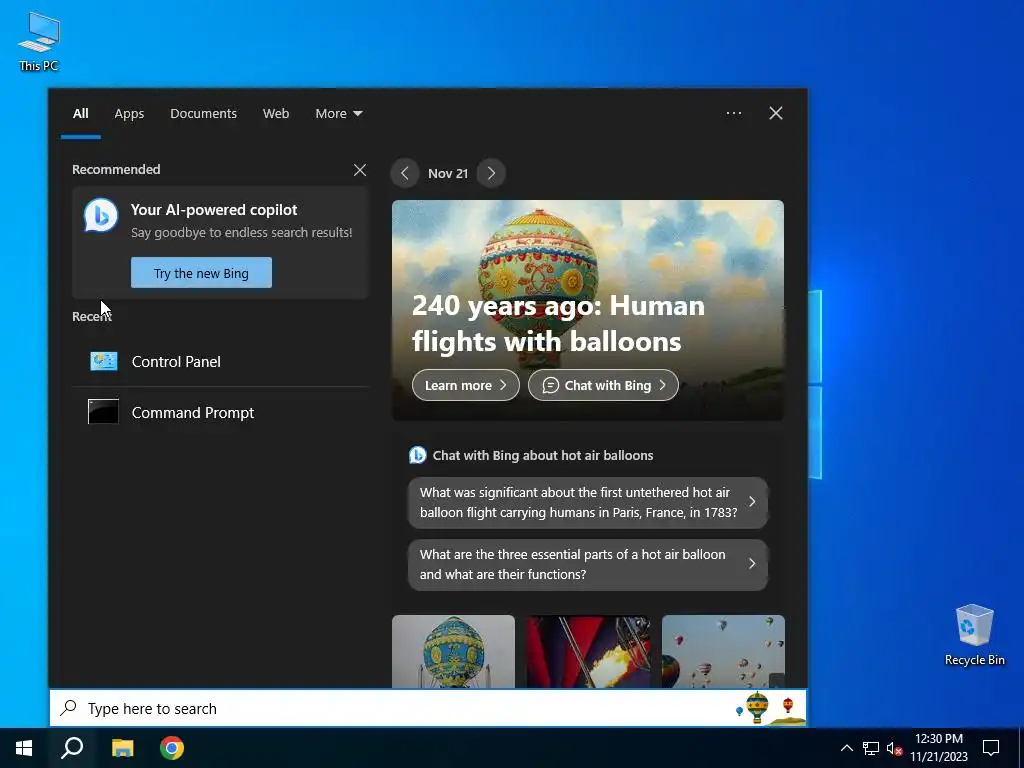Click the magnifier icon inside search box
The image size is (1024, 768).
(69, 708)
